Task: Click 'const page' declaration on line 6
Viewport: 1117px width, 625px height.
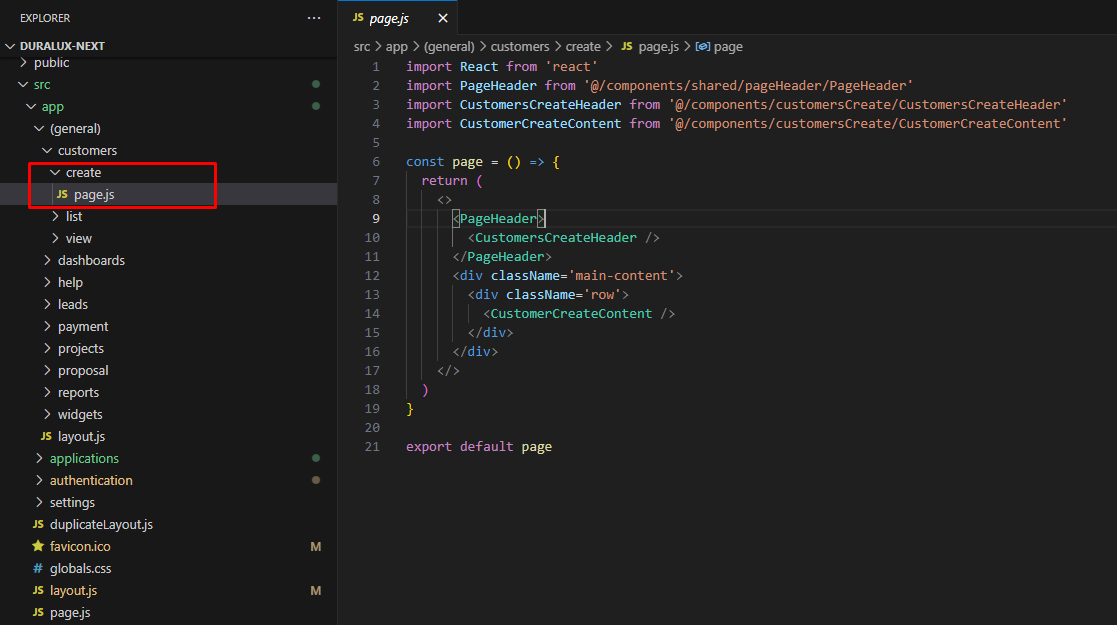Action: [445, 162]
